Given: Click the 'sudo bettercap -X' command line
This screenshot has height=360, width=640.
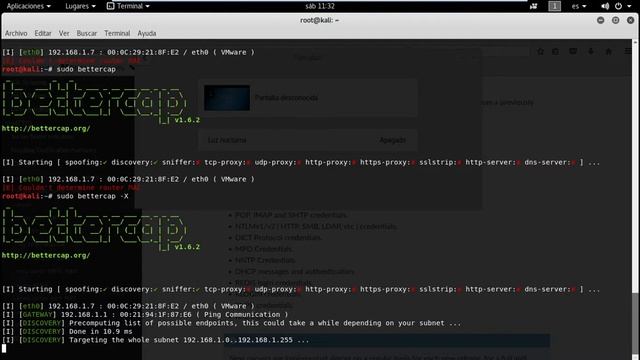Looking at the screenshot, I should (x=65, y=196).
